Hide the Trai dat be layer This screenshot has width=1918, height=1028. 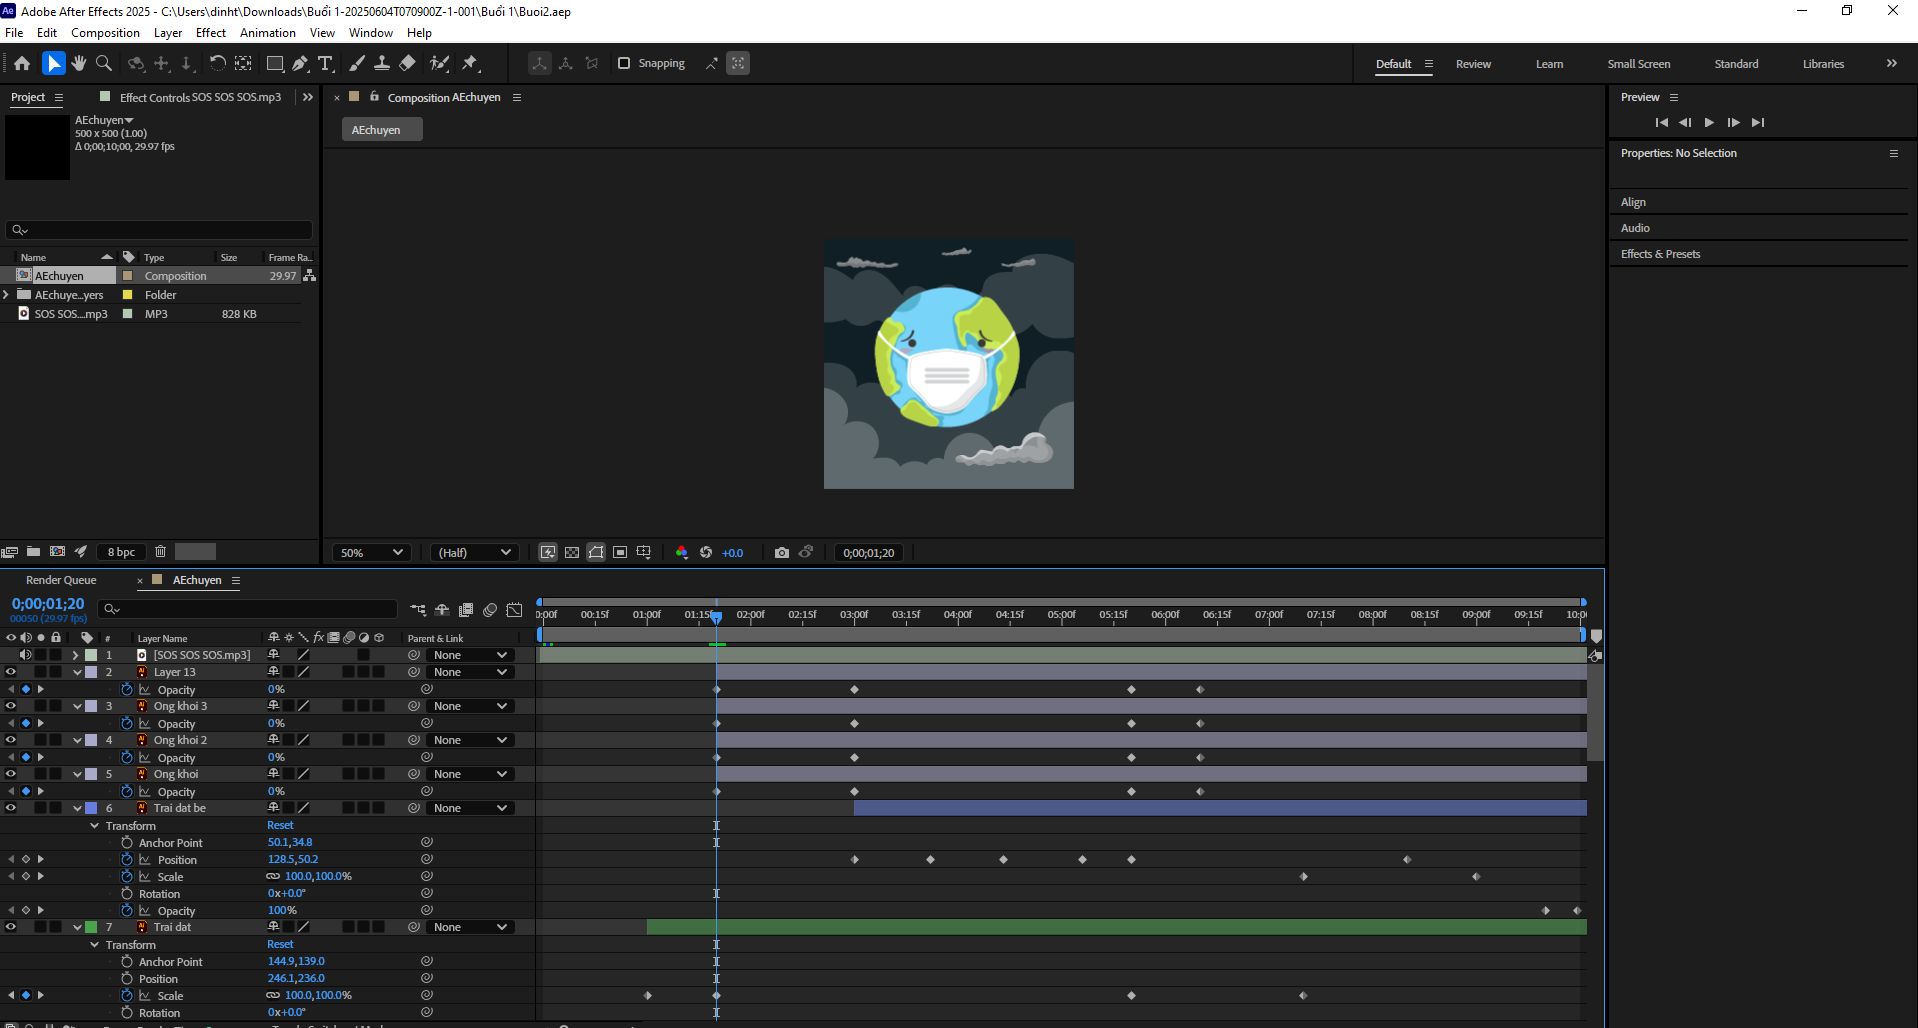coord(11,808)
